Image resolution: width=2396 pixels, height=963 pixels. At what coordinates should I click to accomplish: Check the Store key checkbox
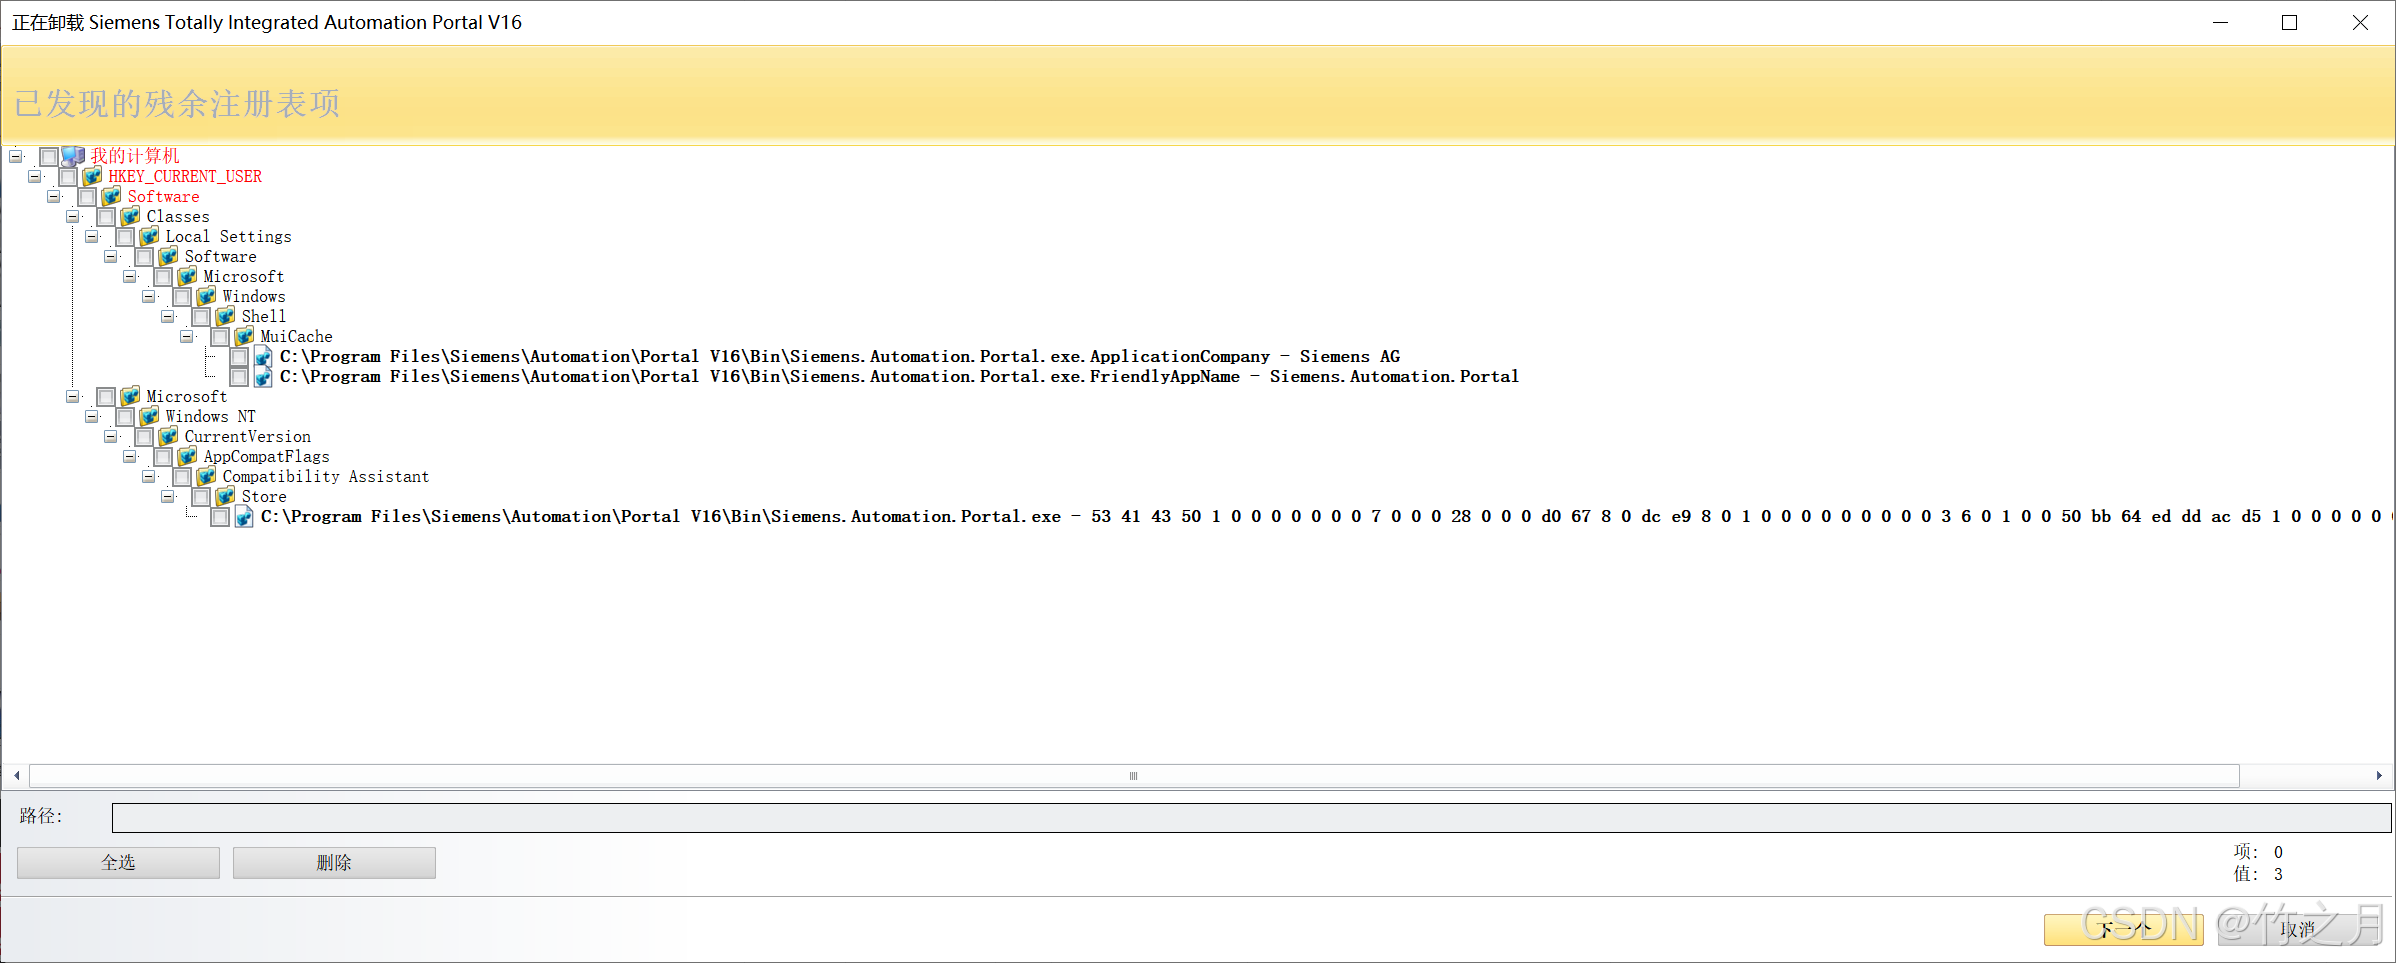click(201, 497)
